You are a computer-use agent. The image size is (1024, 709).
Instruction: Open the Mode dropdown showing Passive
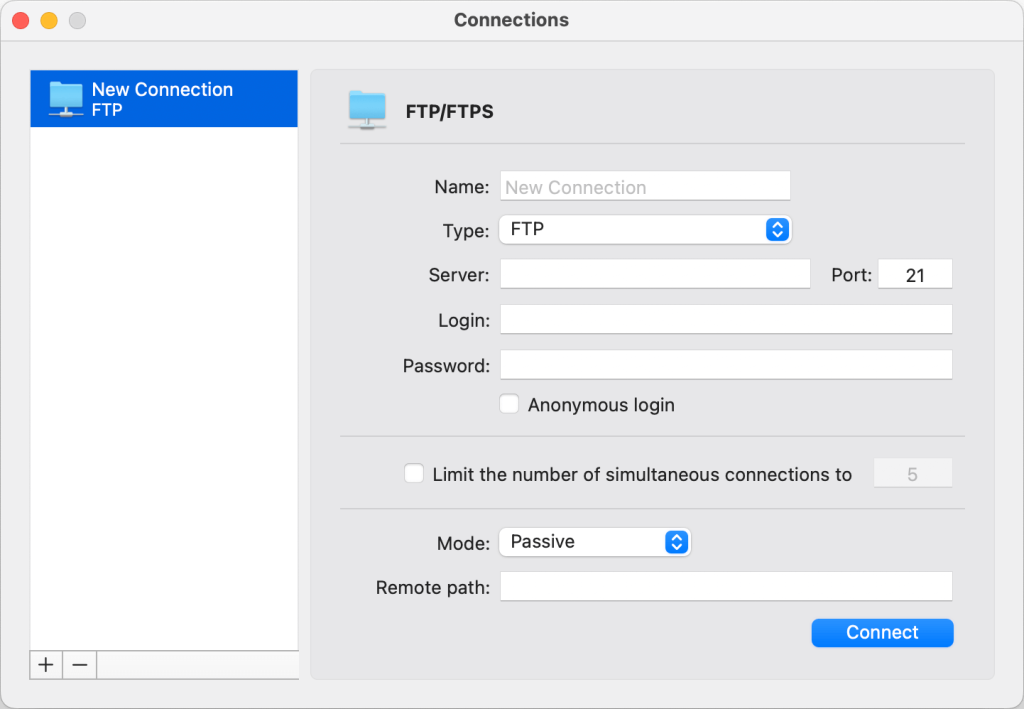click(595, 541)
